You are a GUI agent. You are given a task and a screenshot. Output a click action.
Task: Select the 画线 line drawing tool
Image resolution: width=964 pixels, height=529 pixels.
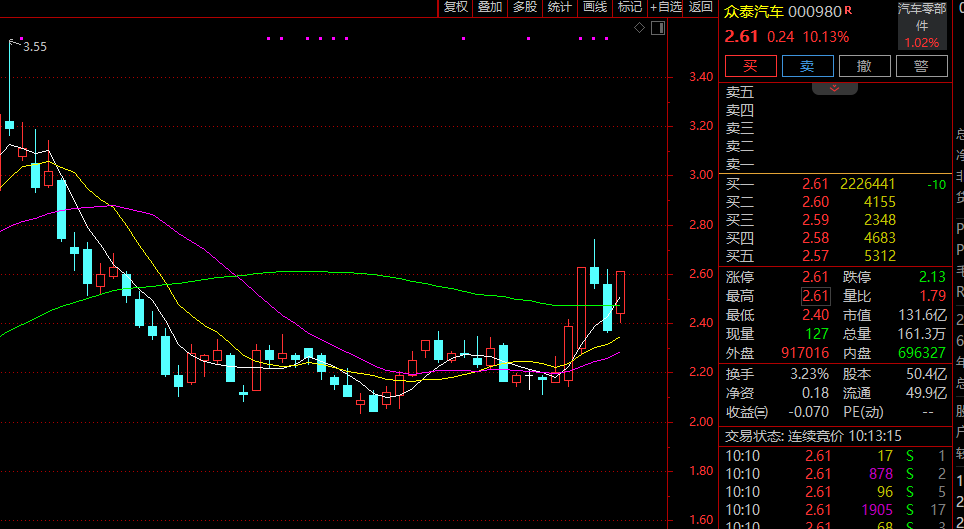pos(595,7)
